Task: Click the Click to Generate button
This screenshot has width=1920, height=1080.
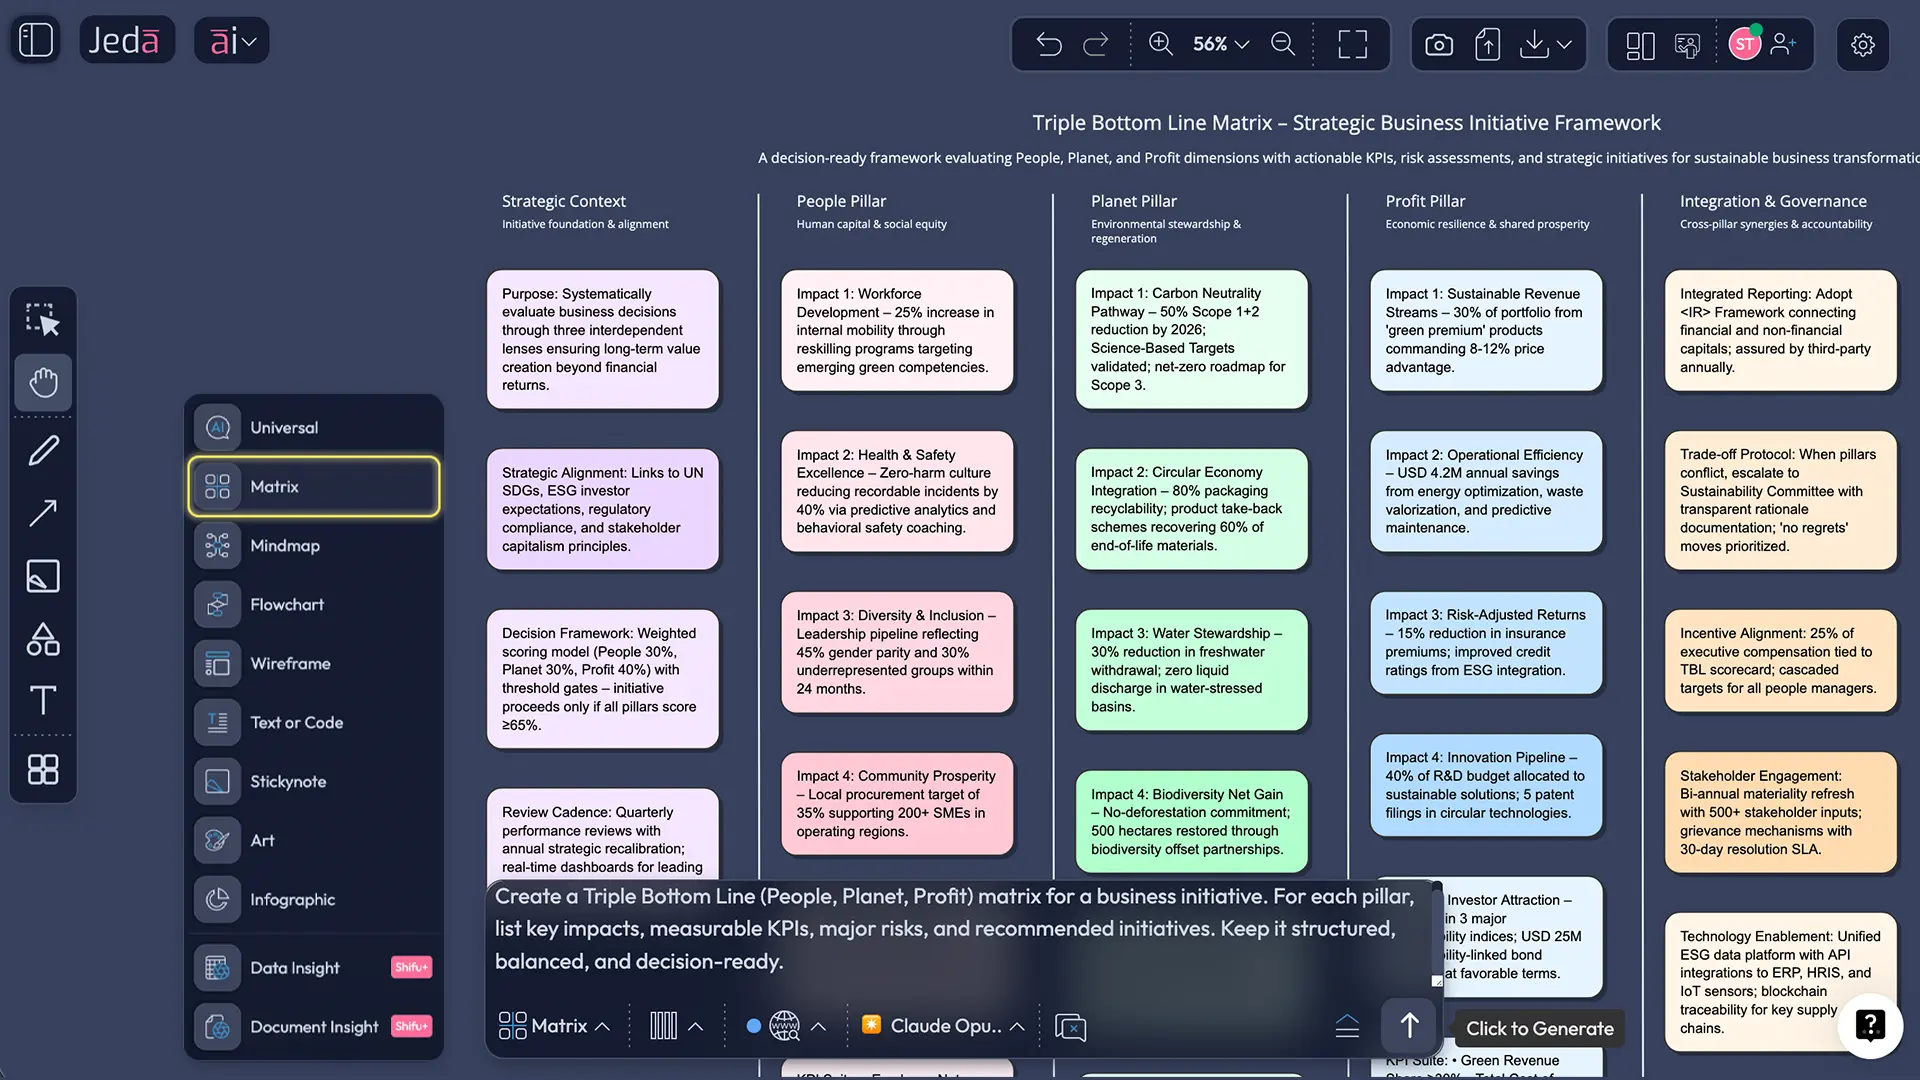Action: (1538, 1028)
